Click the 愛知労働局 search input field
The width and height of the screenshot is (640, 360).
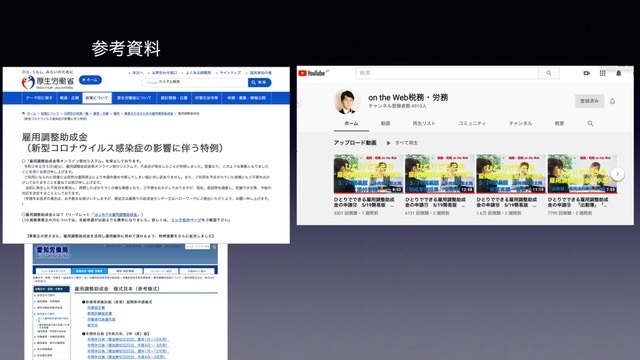pyautogui.click(x=198, y=247)
